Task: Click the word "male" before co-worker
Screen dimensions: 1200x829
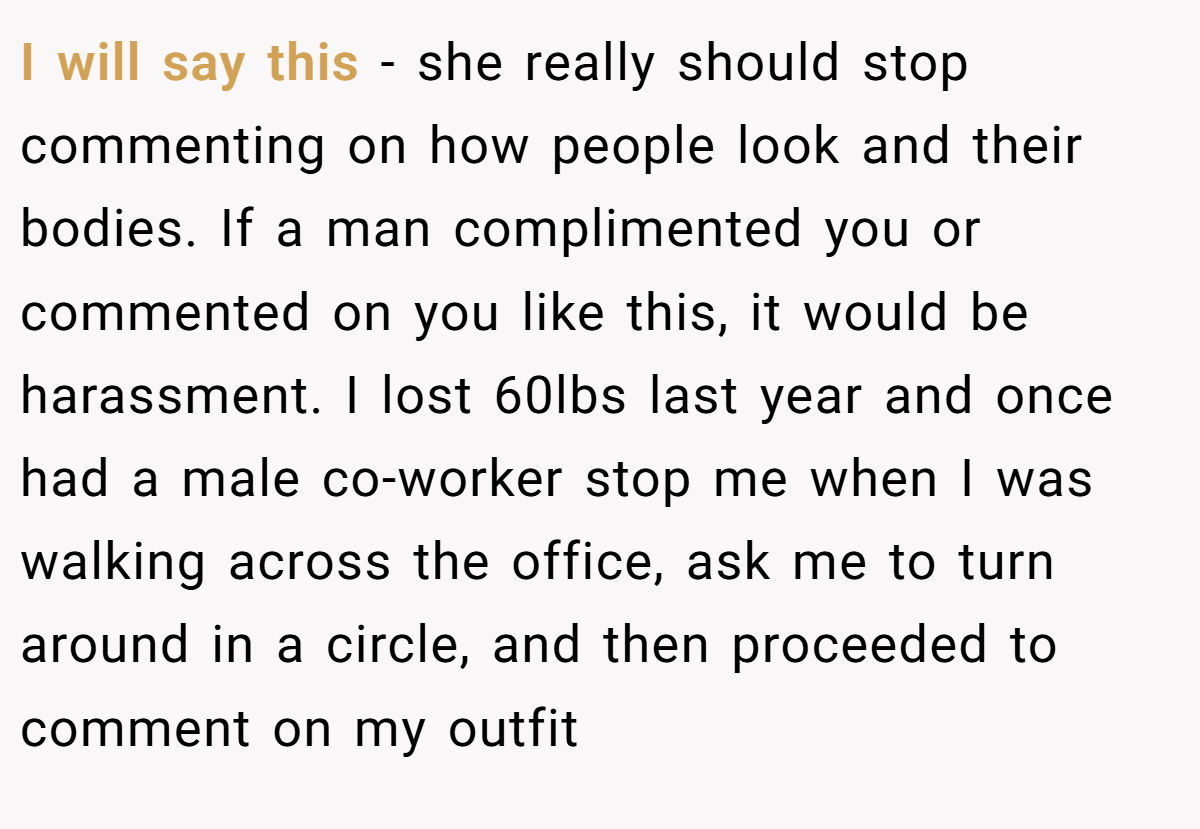Action: click(240, 479)
